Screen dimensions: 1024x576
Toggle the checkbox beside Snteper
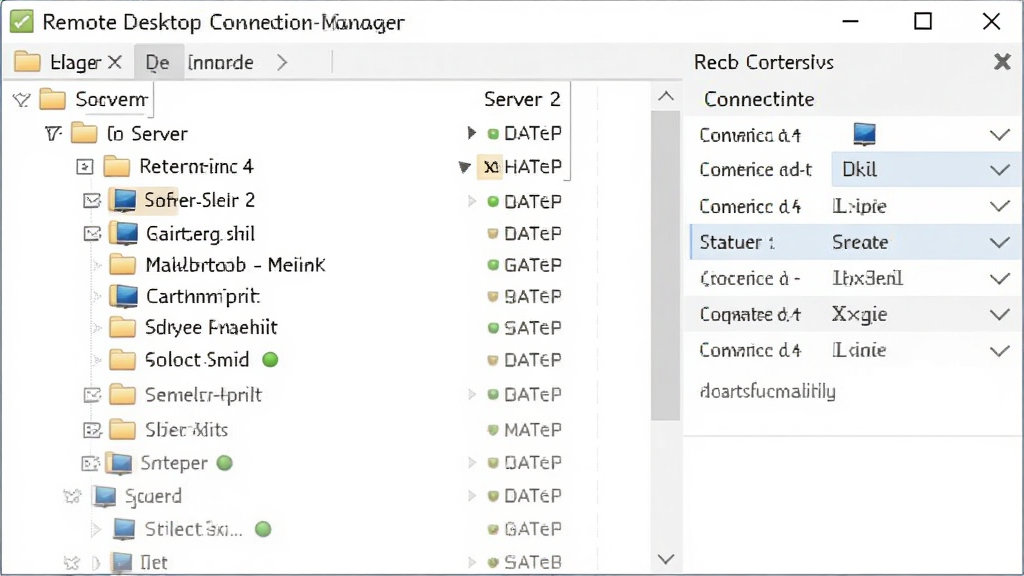(90, 464)
